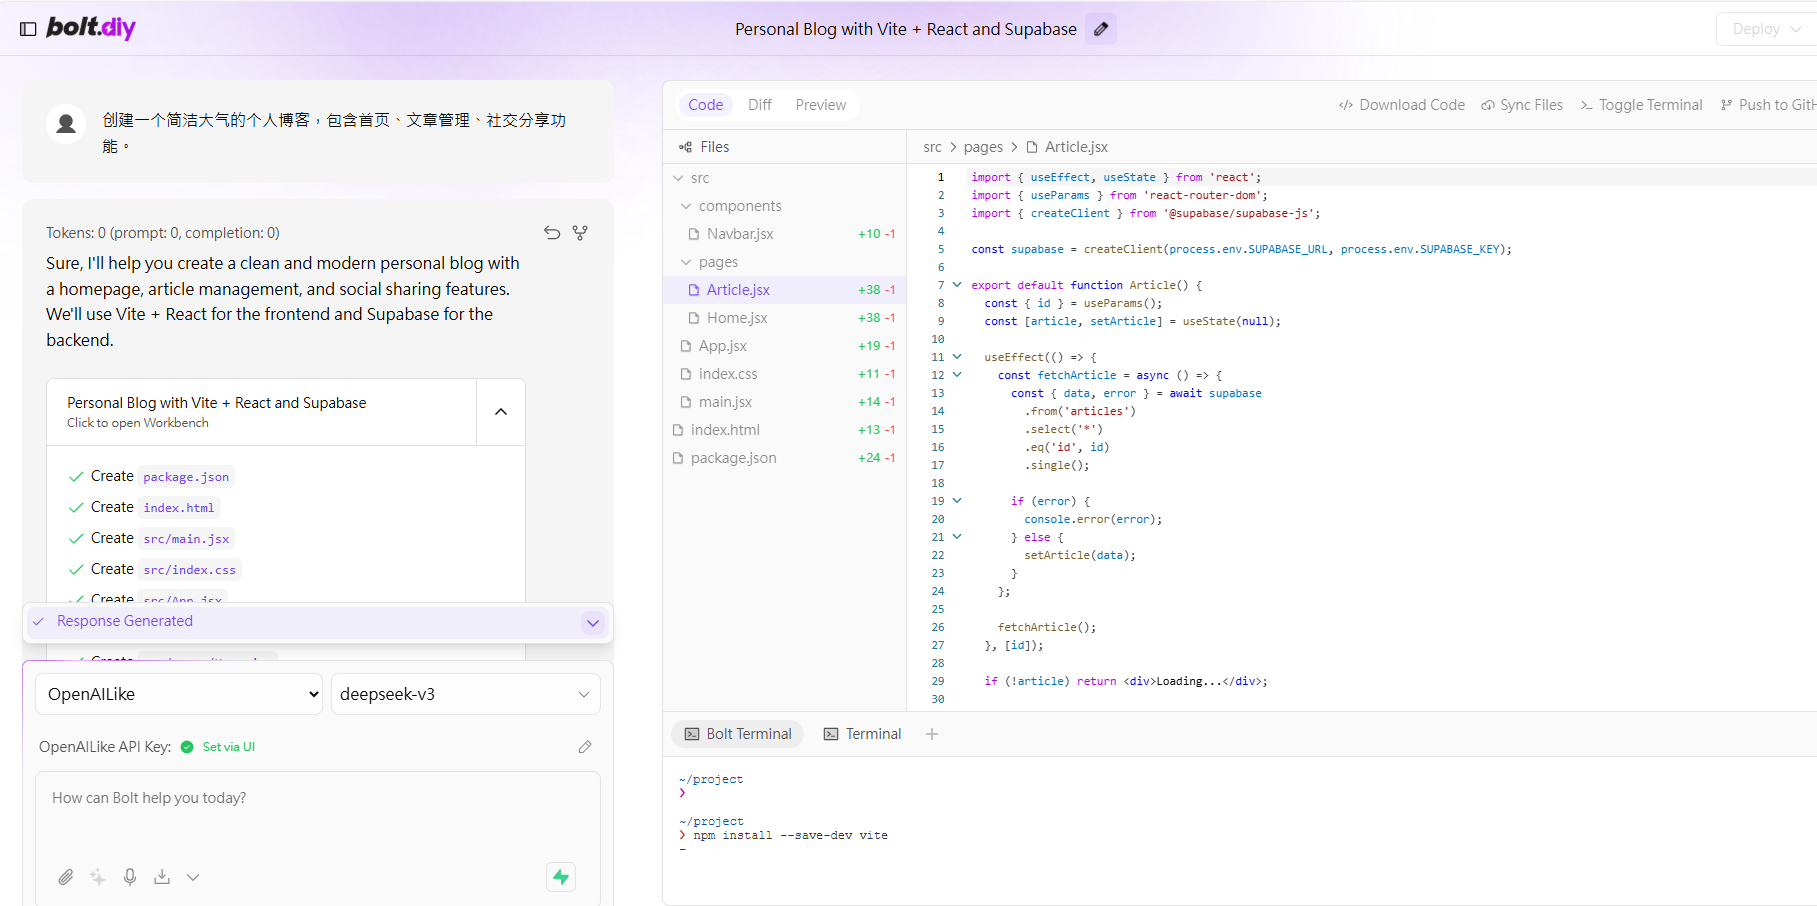Fold the else block at line 21
Screen dimensions: 1817x906
(x=957, y=537)
